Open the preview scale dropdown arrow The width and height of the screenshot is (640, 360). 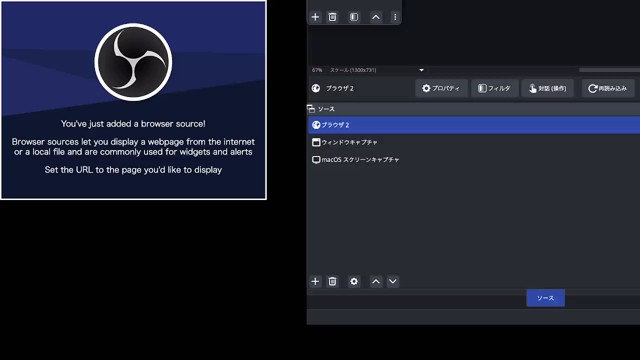click(421, 70)
